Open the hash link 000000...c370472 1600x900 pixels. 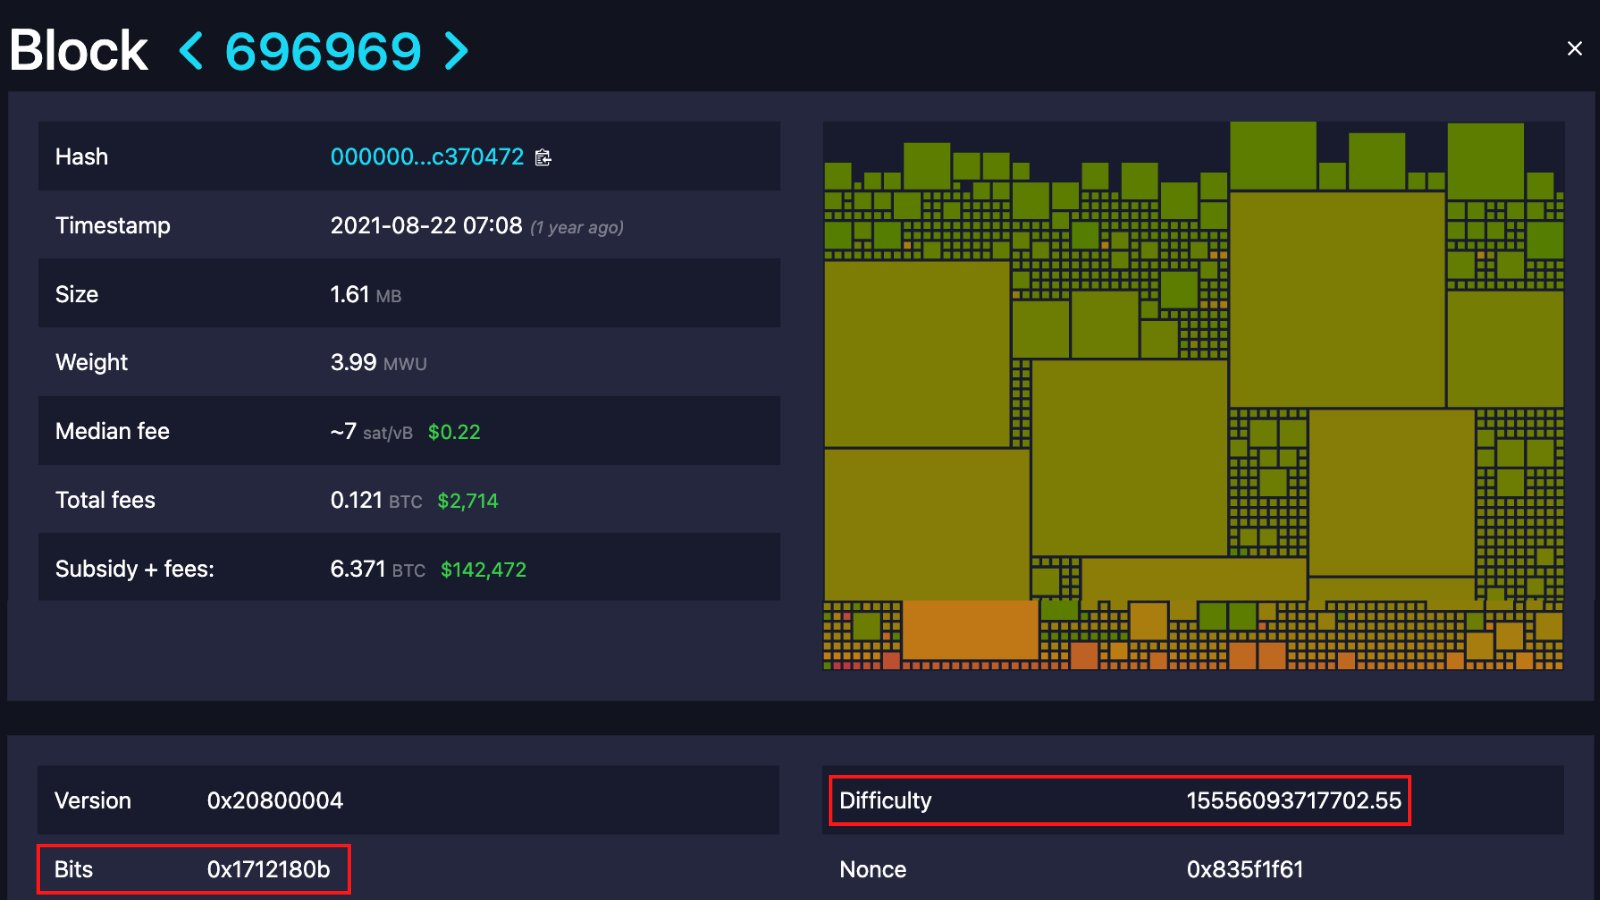(426, 157)
